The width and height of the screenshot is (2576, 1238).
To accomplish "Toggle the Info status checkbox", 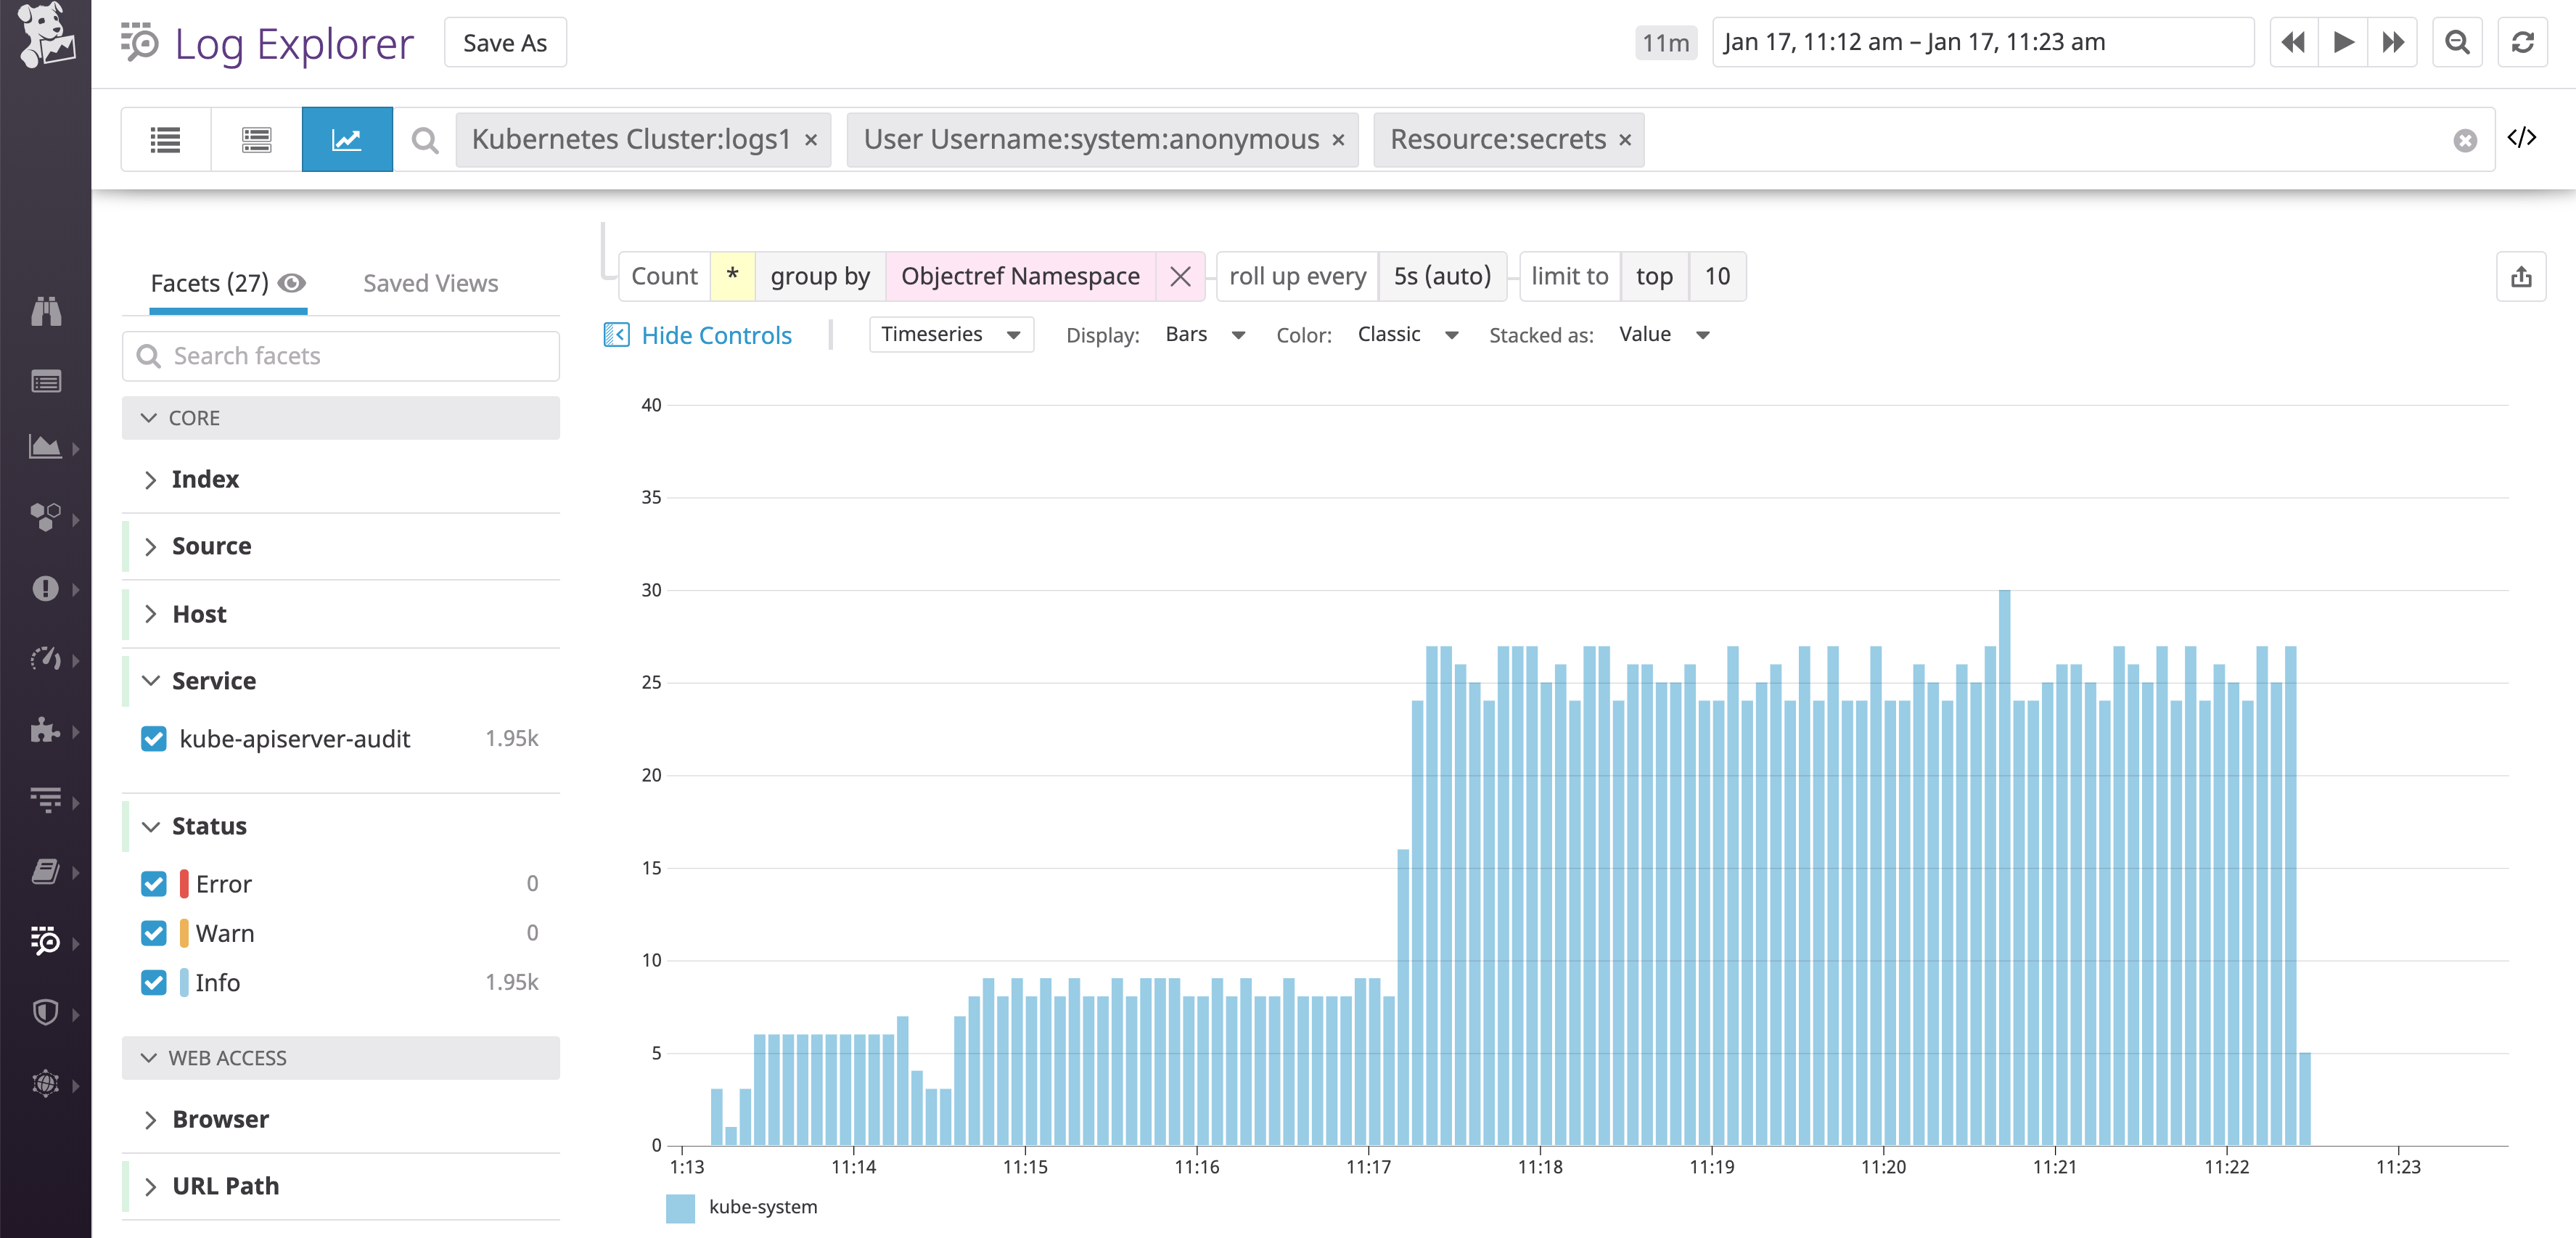I will point(154,982).
